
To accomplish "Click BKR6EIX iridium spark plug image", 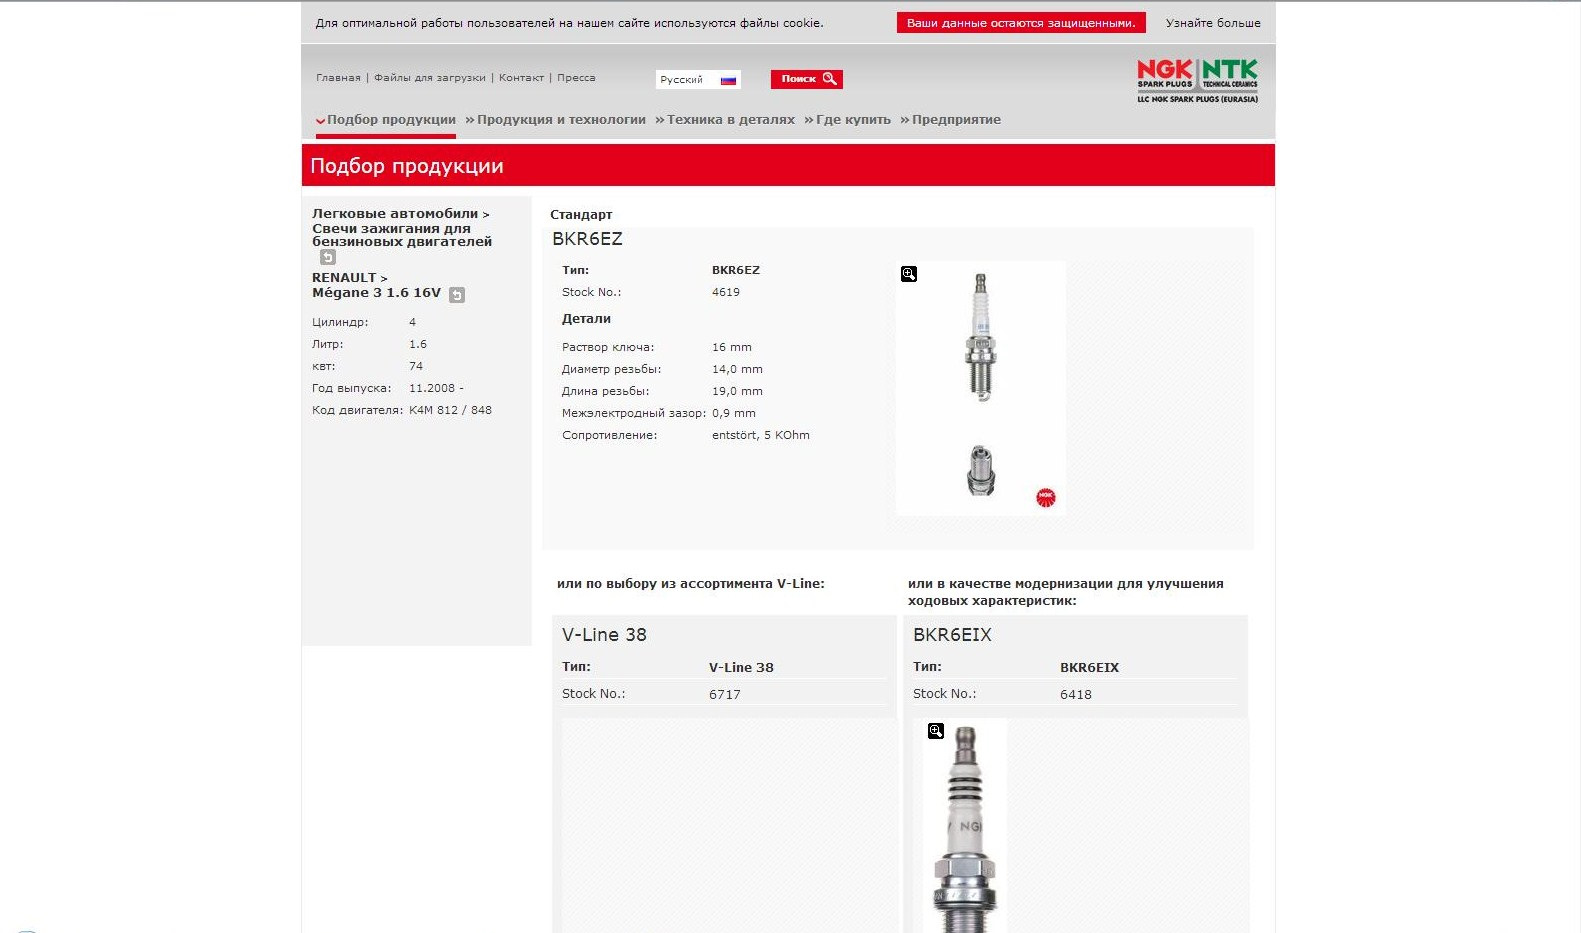I will (x=965, y=826).
